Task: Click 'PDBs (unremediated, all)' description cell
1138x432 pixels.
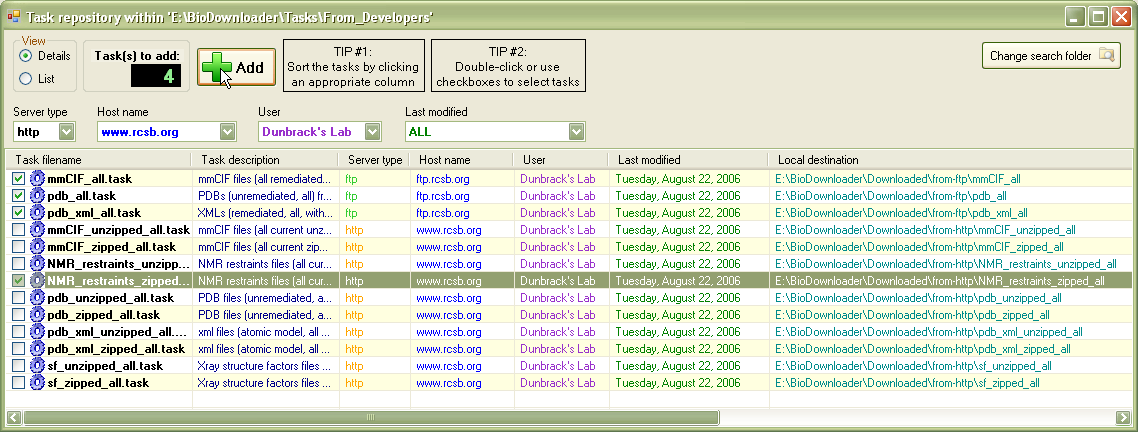Action: 264,196
